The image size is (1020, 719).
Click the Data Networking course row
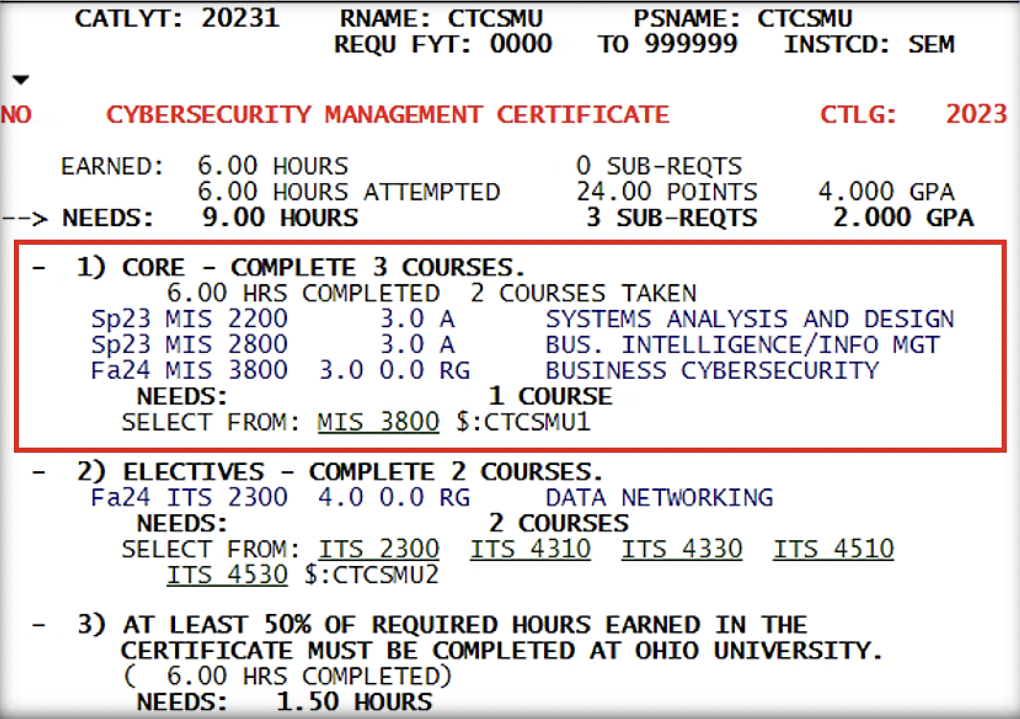(x=430, y=498)
